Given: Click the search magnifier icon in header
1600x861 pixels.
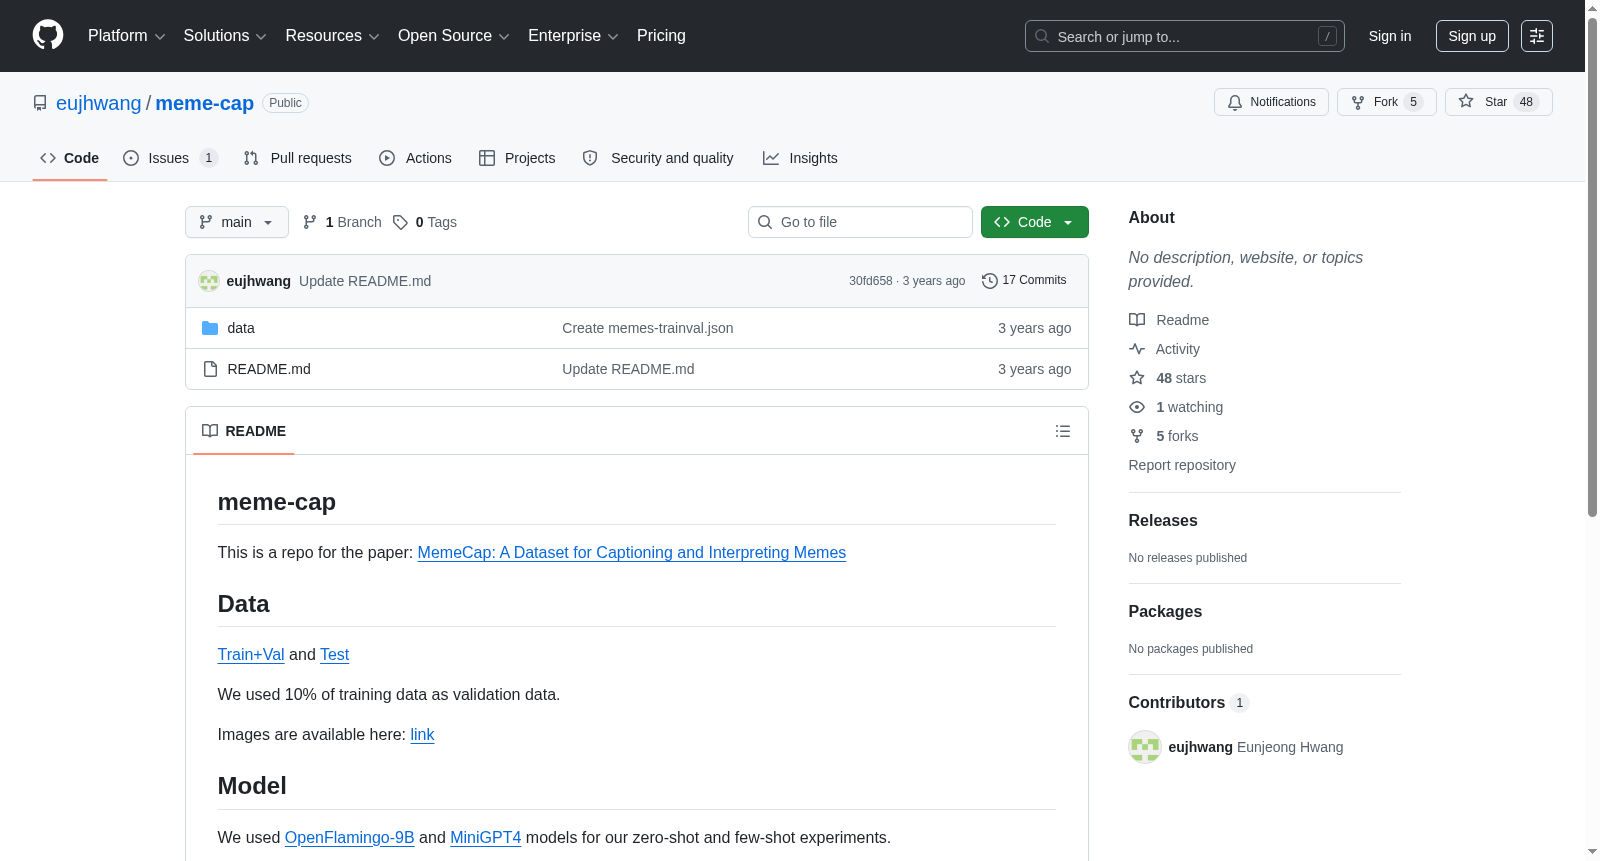Looking at the screenshot, I should pyautogui.click(x=1042, y=36).
